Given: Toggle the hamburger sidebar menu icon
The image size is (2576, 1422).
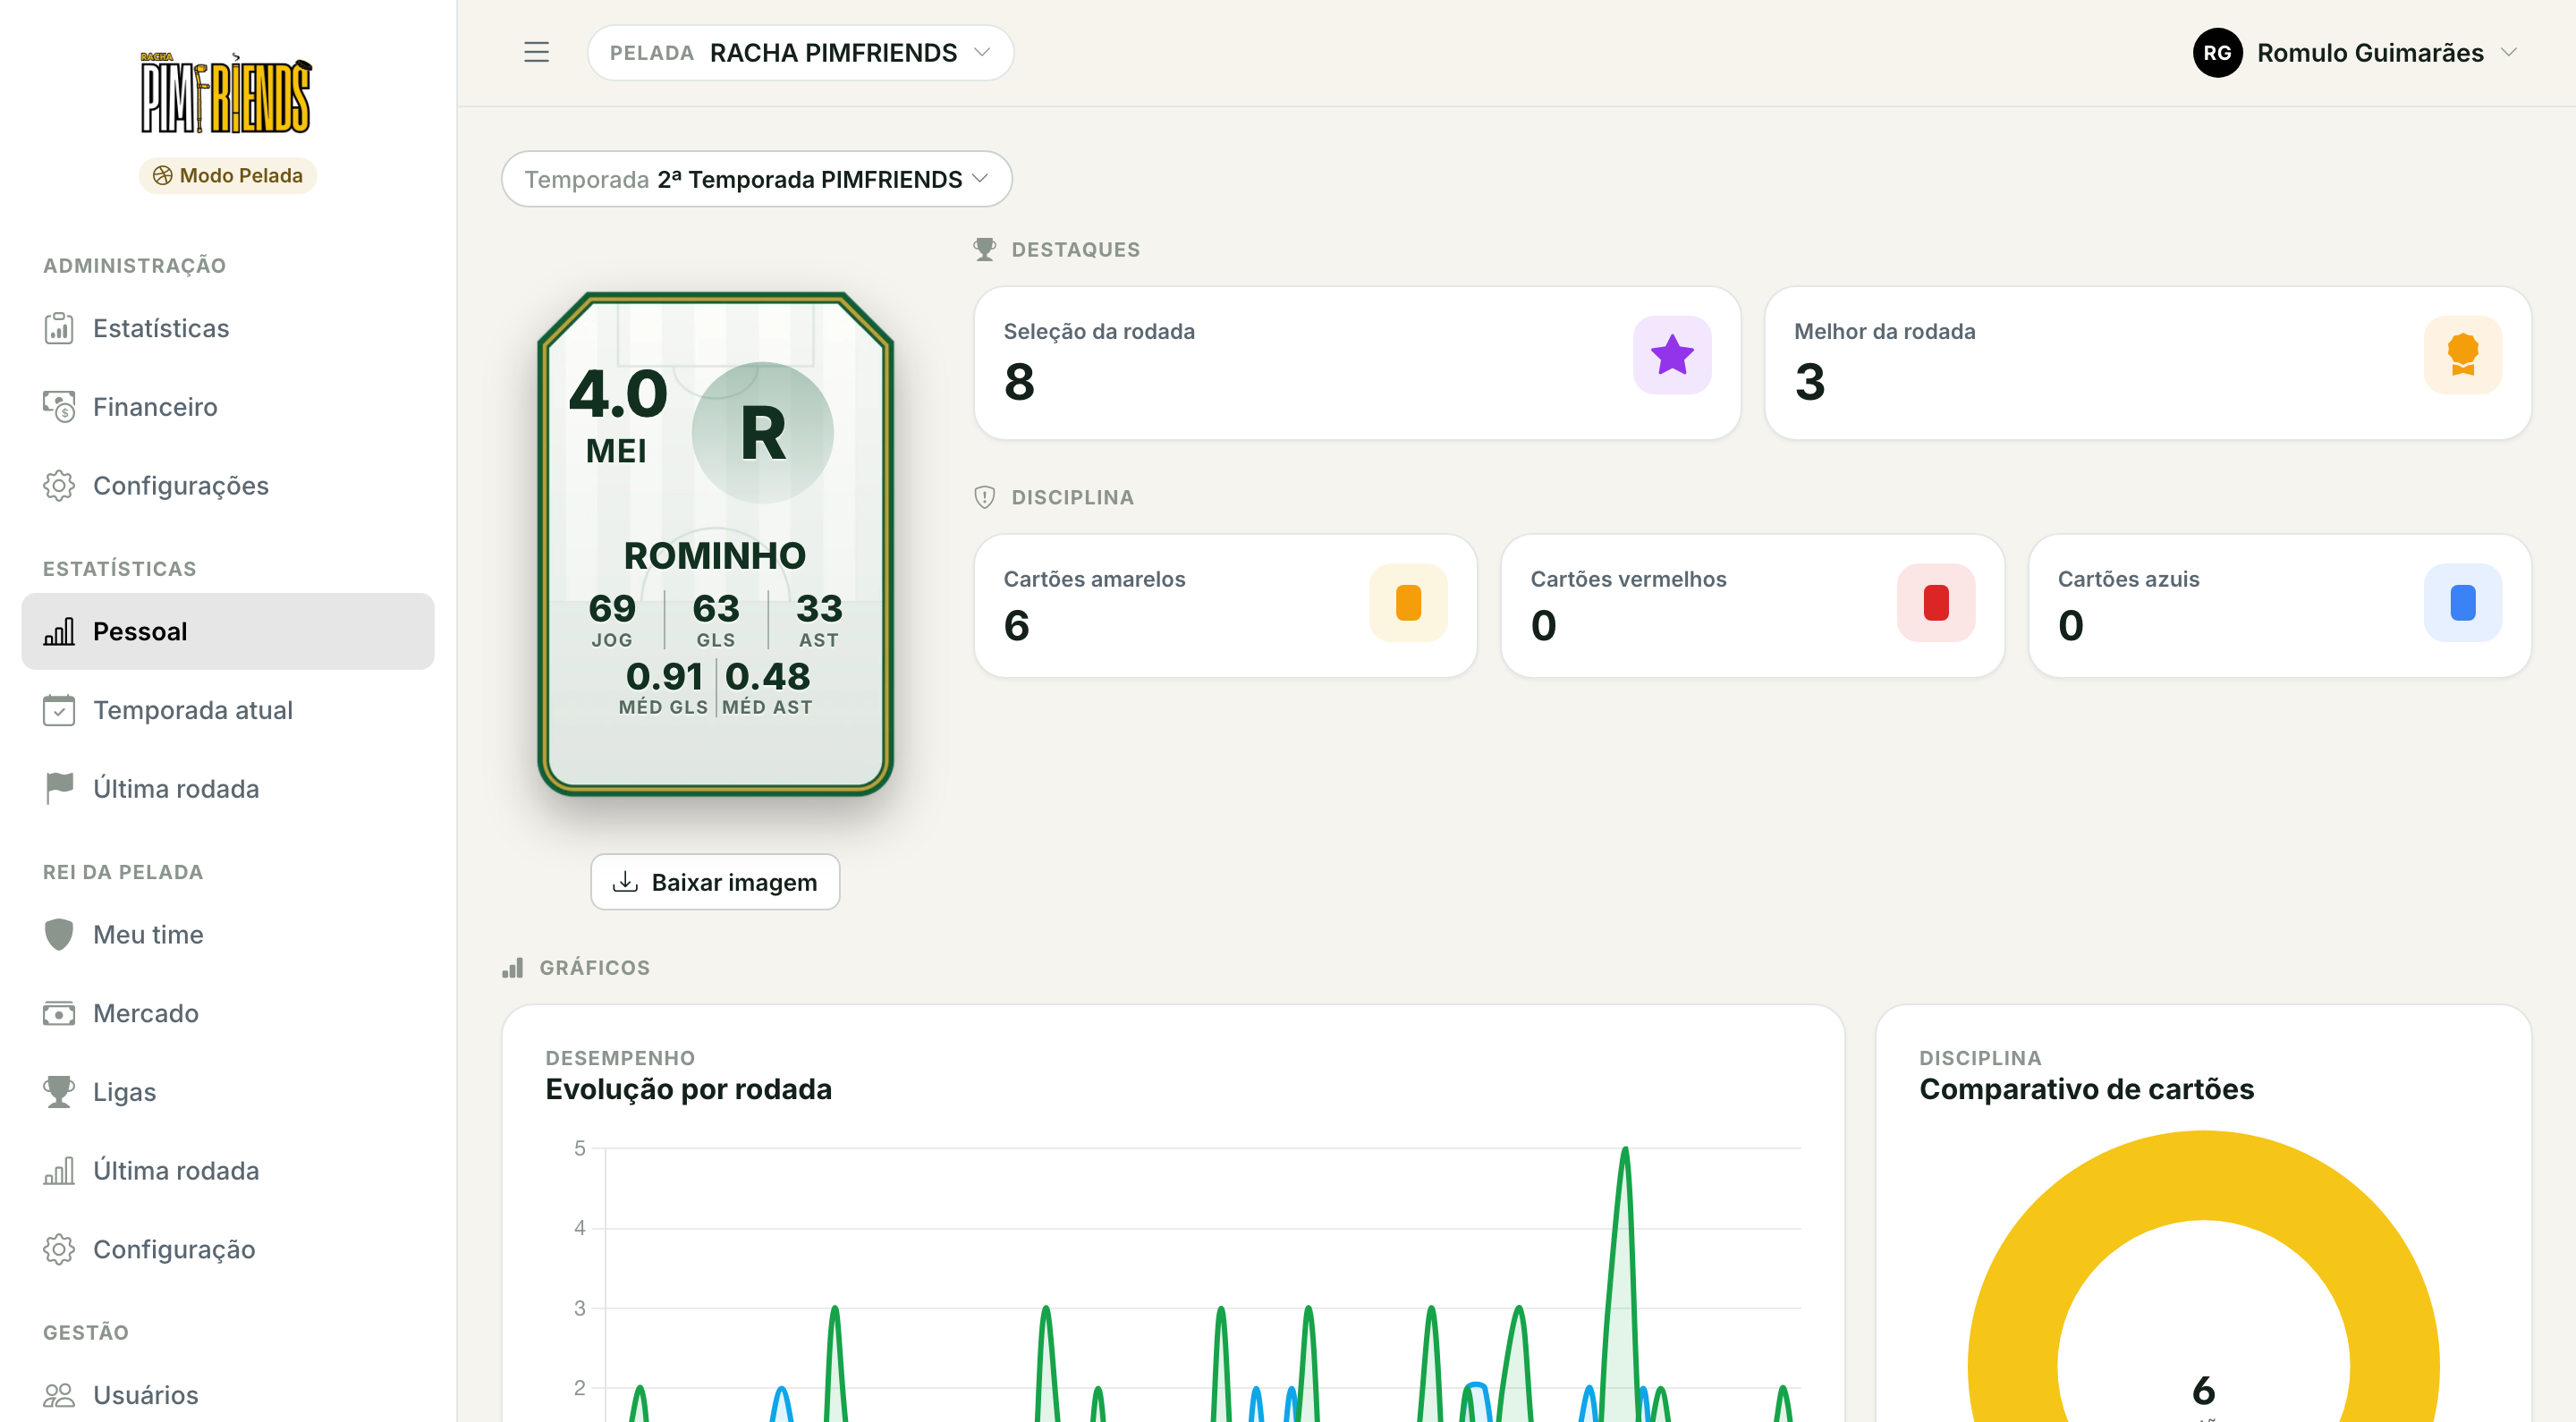Looking at the screenshot, I should (536, 52).
